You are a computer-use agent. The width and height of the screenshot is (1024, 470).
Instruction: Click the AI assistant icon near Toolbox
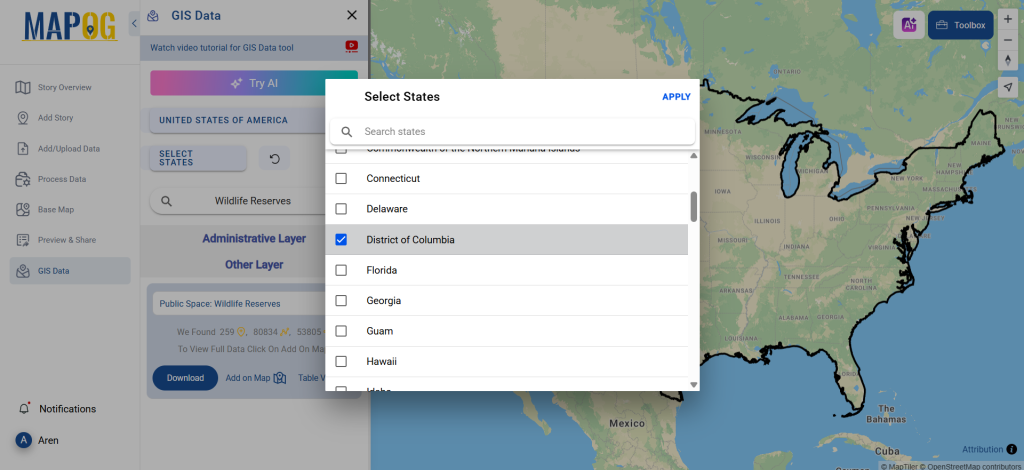pyautogui.click(x=909, y=25)
